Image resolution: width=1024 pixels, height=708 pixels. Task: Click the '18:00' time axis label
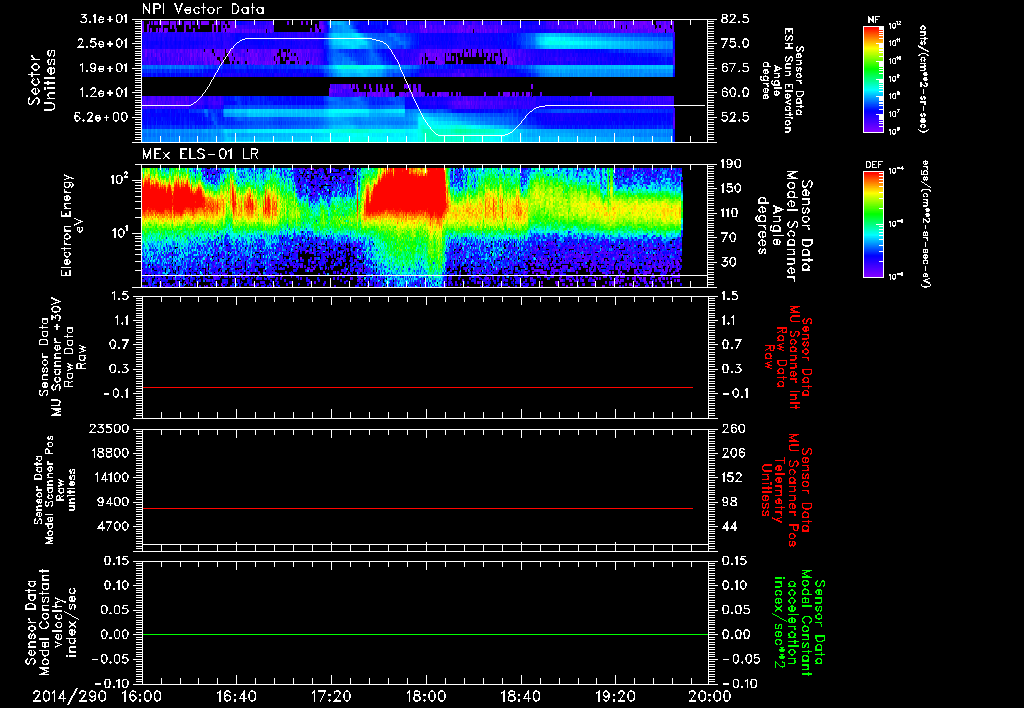click(426, 697)
